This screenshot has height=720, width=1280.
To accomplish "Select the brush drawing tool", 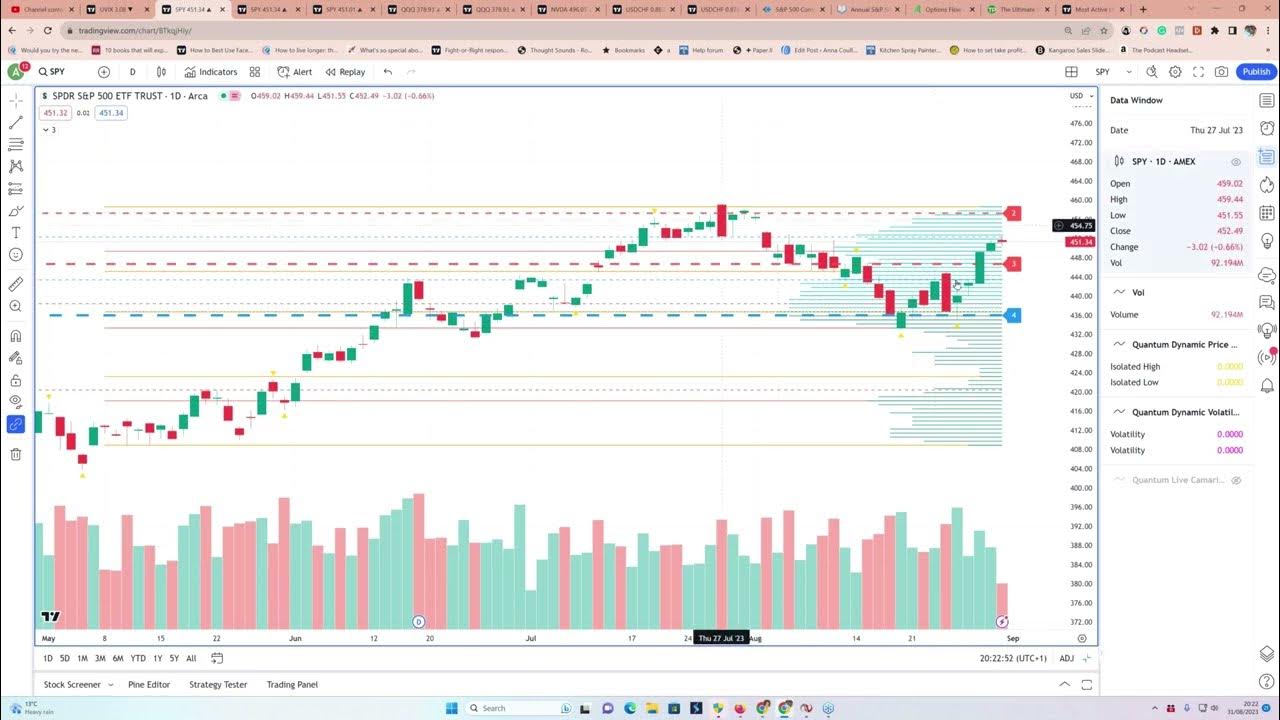I will tap(16, 210).
